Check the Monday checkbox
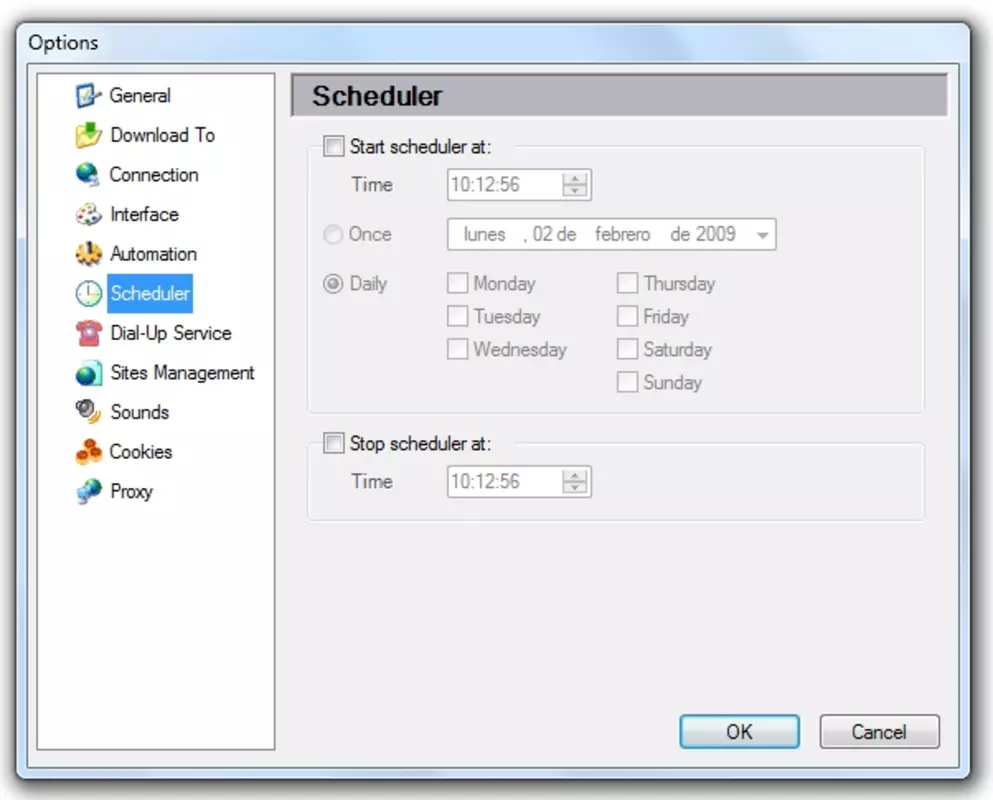 [457, 283]
